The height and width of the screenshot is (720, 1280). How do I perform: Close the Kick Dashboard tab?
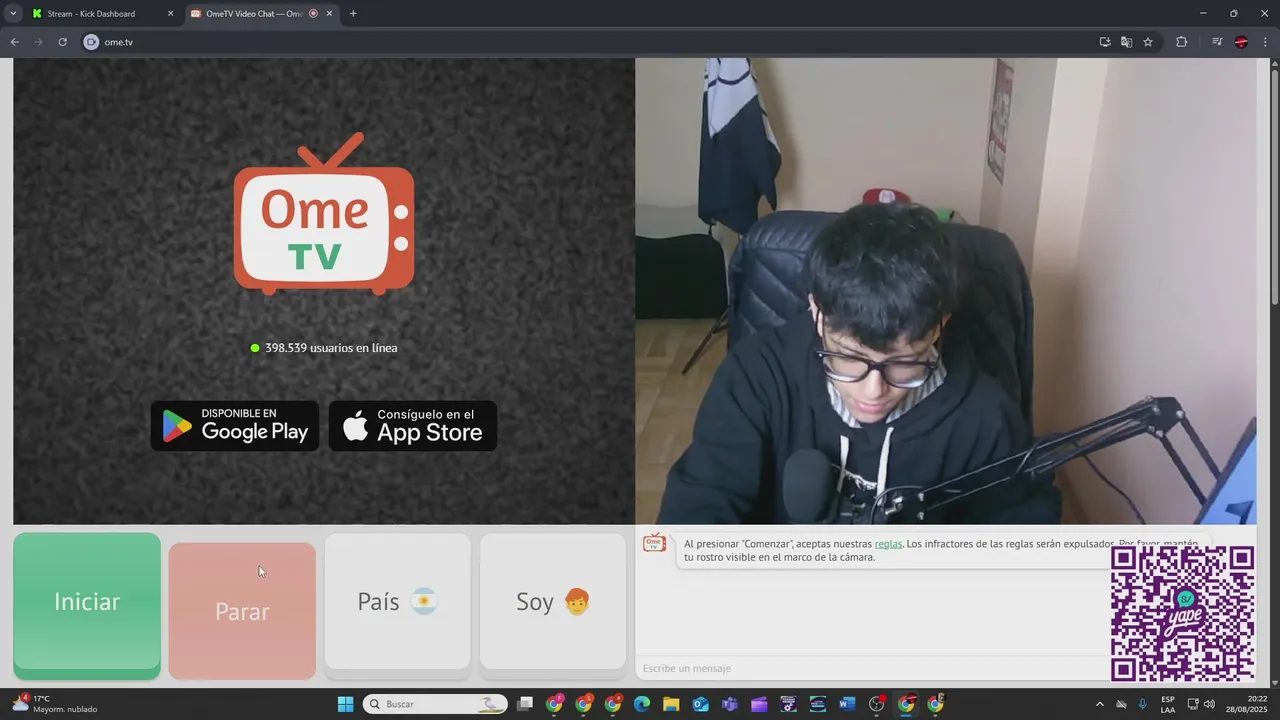click(x=170, y=14)
